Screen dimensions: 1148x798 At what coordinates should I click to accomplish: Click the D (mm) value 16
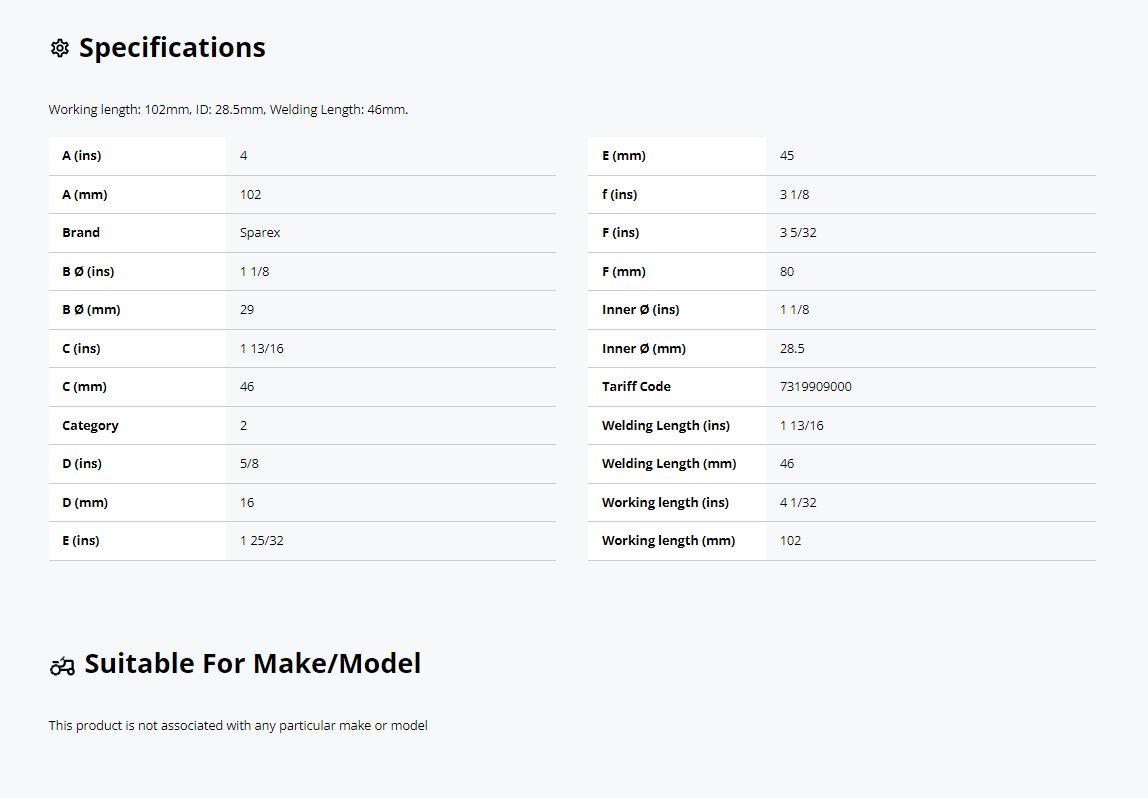(x=247, y=503)
